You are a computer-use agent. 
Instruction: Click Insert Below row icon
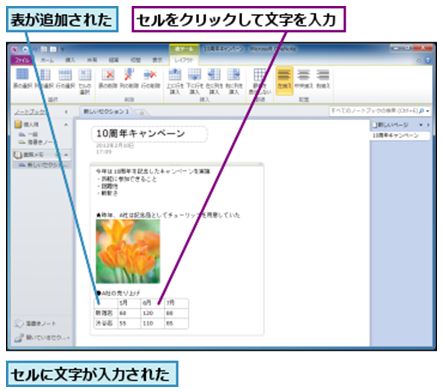(x=194, y=81)
